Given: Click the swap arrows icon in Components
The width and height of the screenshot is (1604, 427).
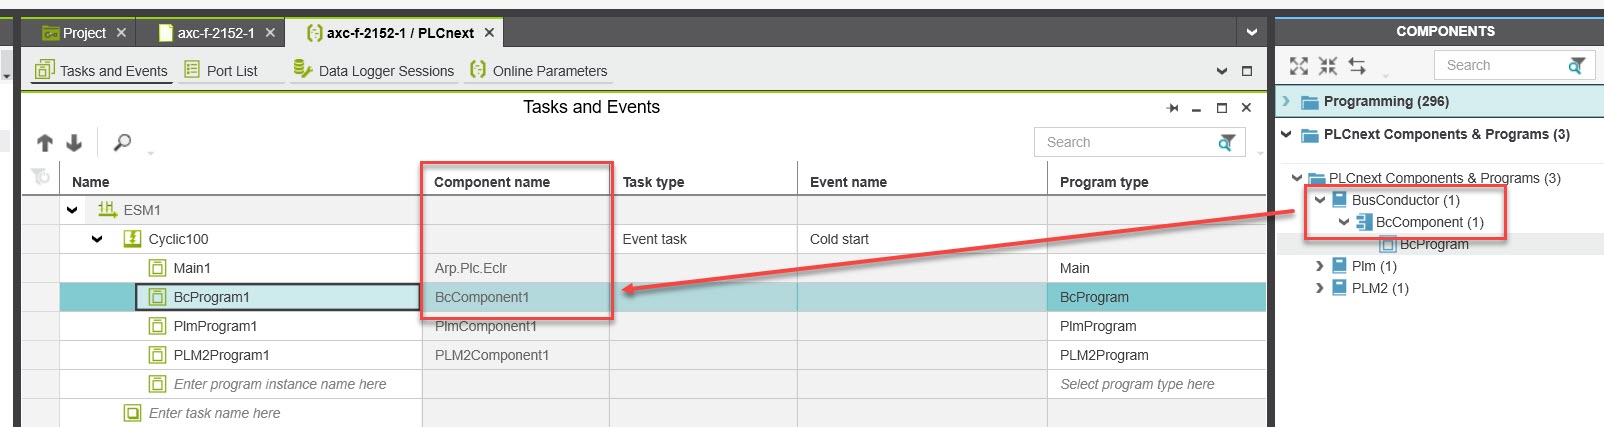Looking at the screenshot, I should tap(1357, 66).
